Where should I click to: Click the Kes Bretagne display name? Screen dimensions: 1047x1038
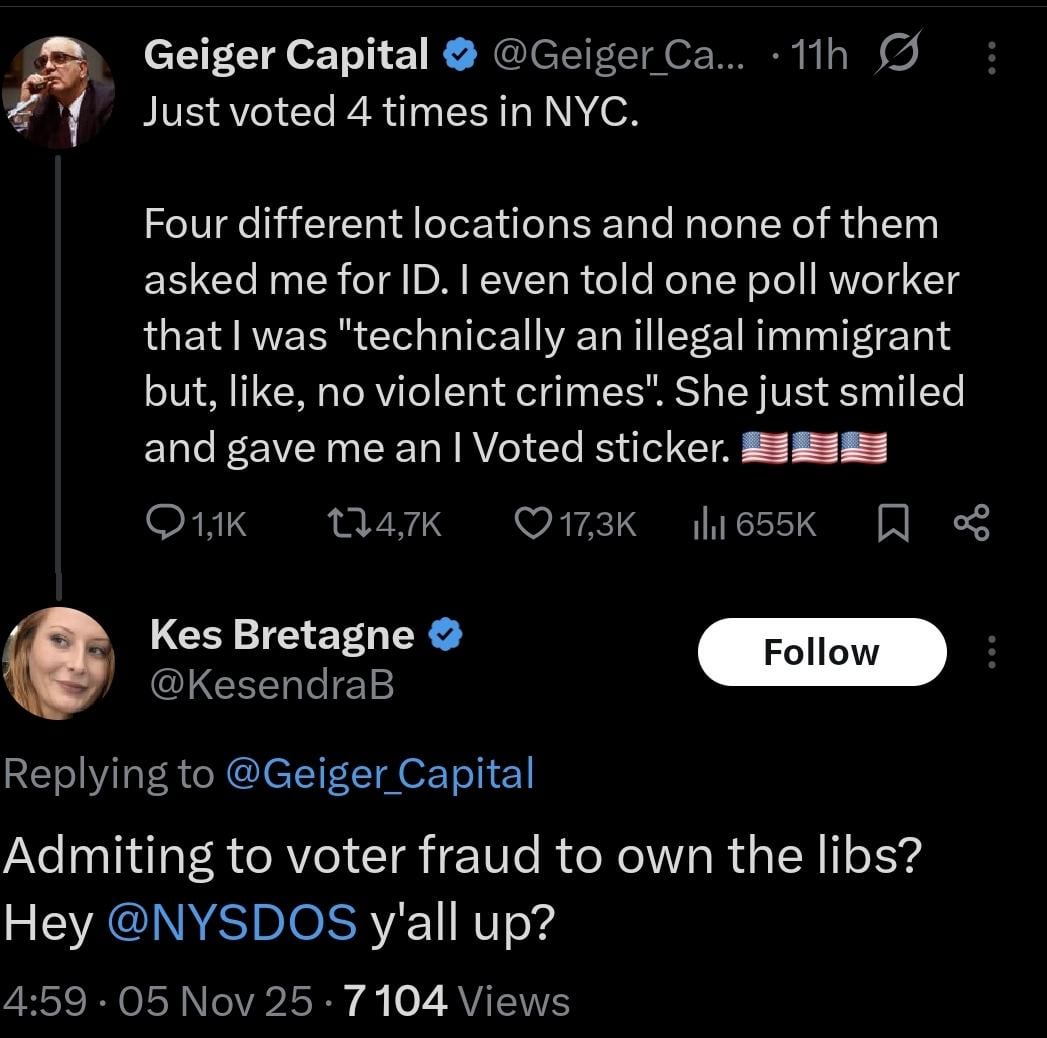pyautogui.click(x=282, y=634)
